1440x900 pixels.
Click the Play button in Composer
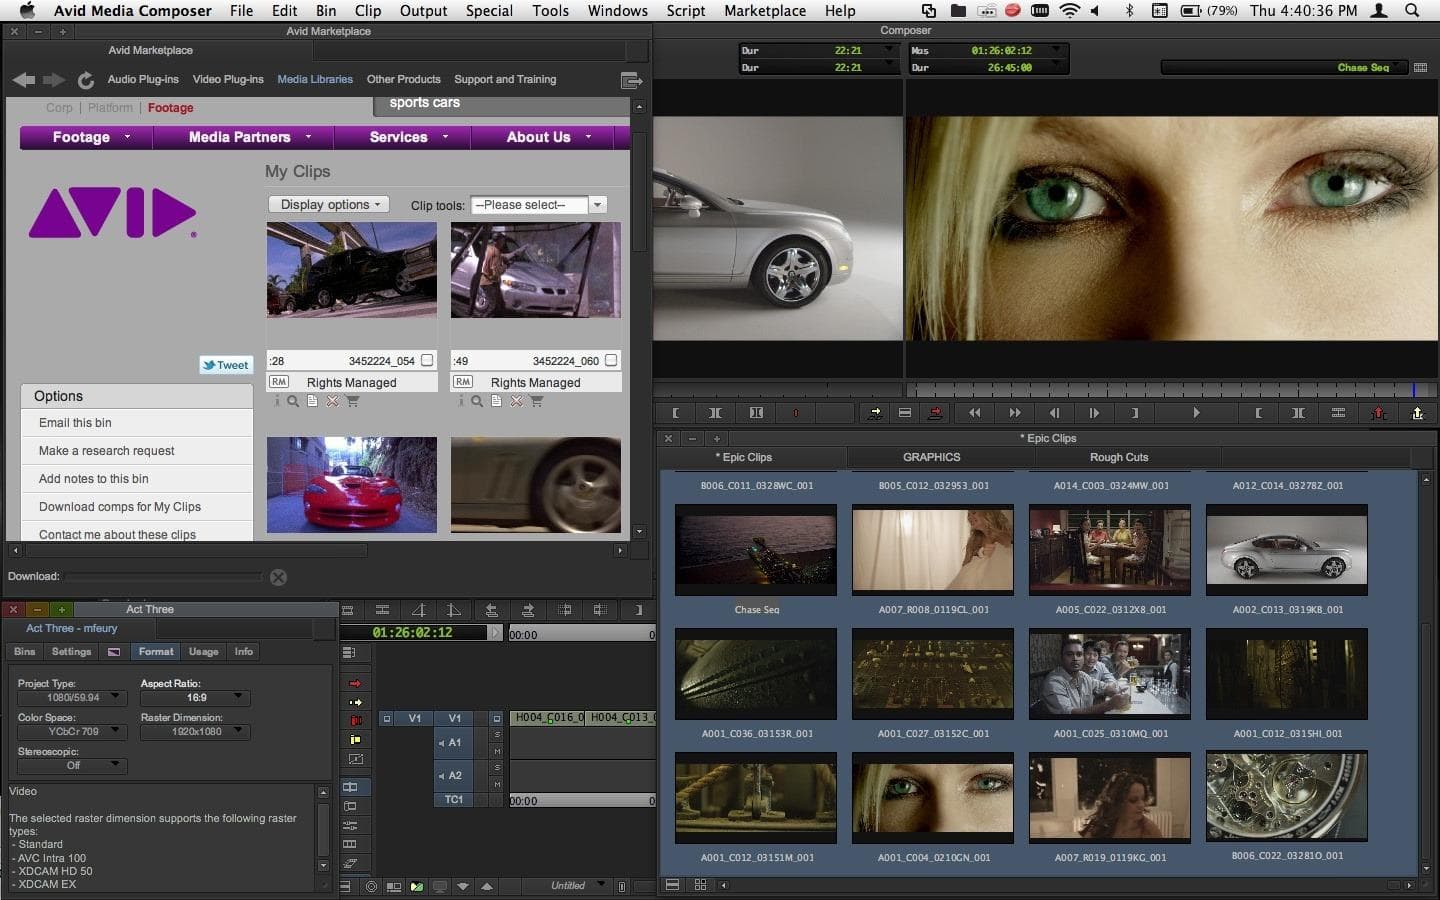(1196, 412)
